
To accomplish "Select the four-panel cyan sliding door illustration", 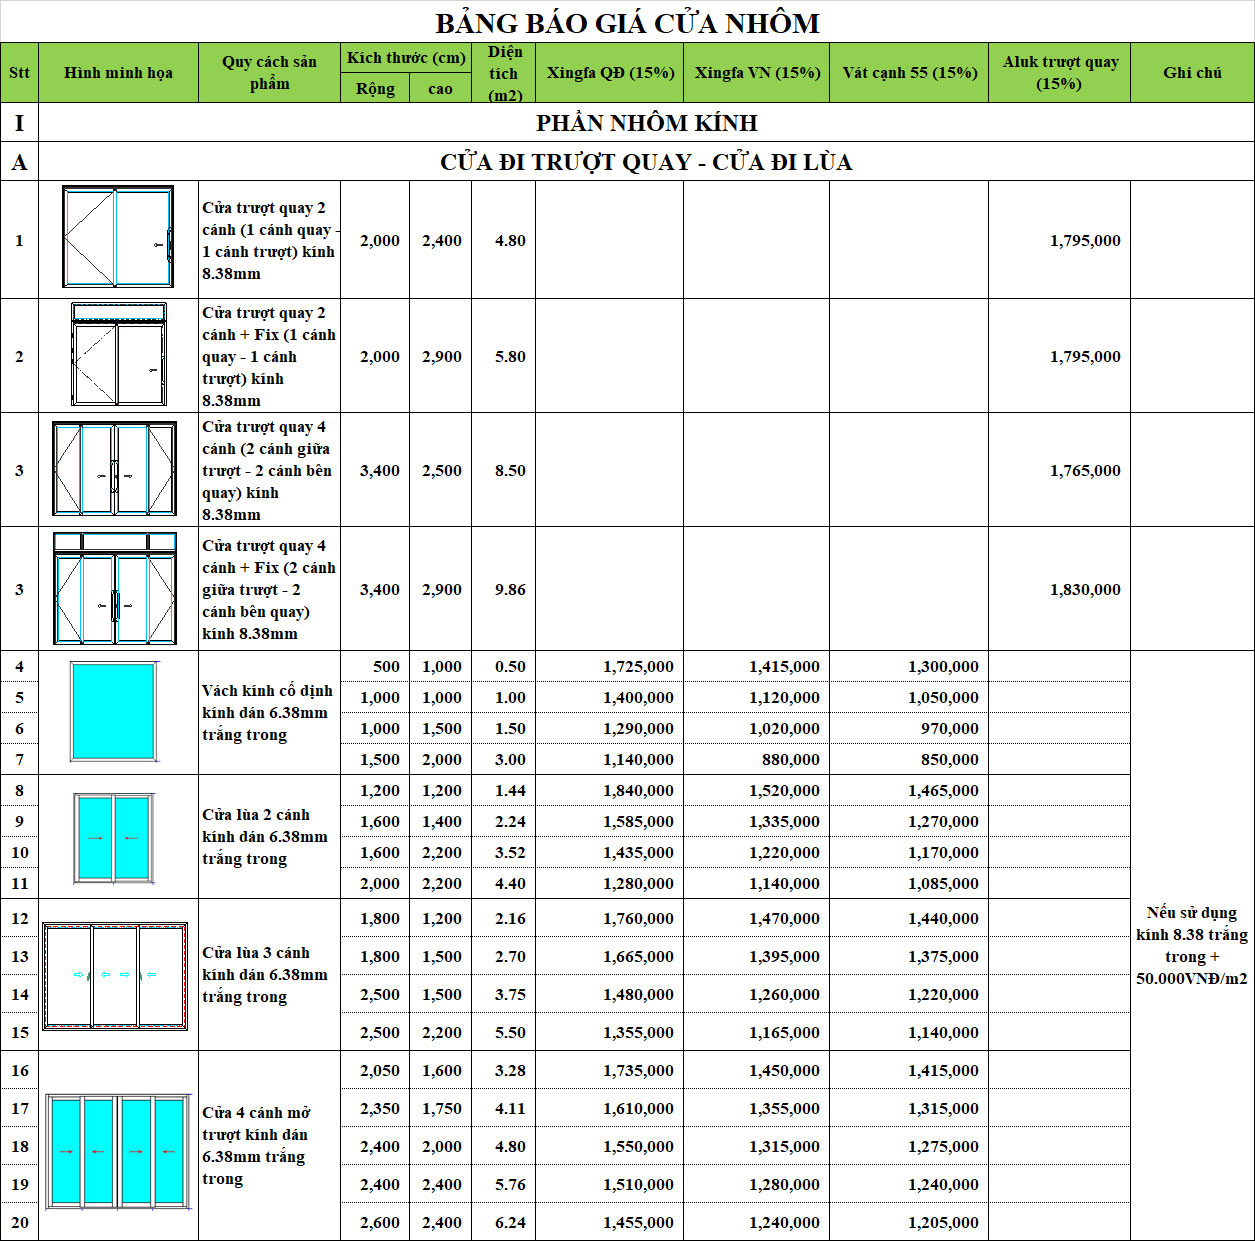I will (118, 1151).
